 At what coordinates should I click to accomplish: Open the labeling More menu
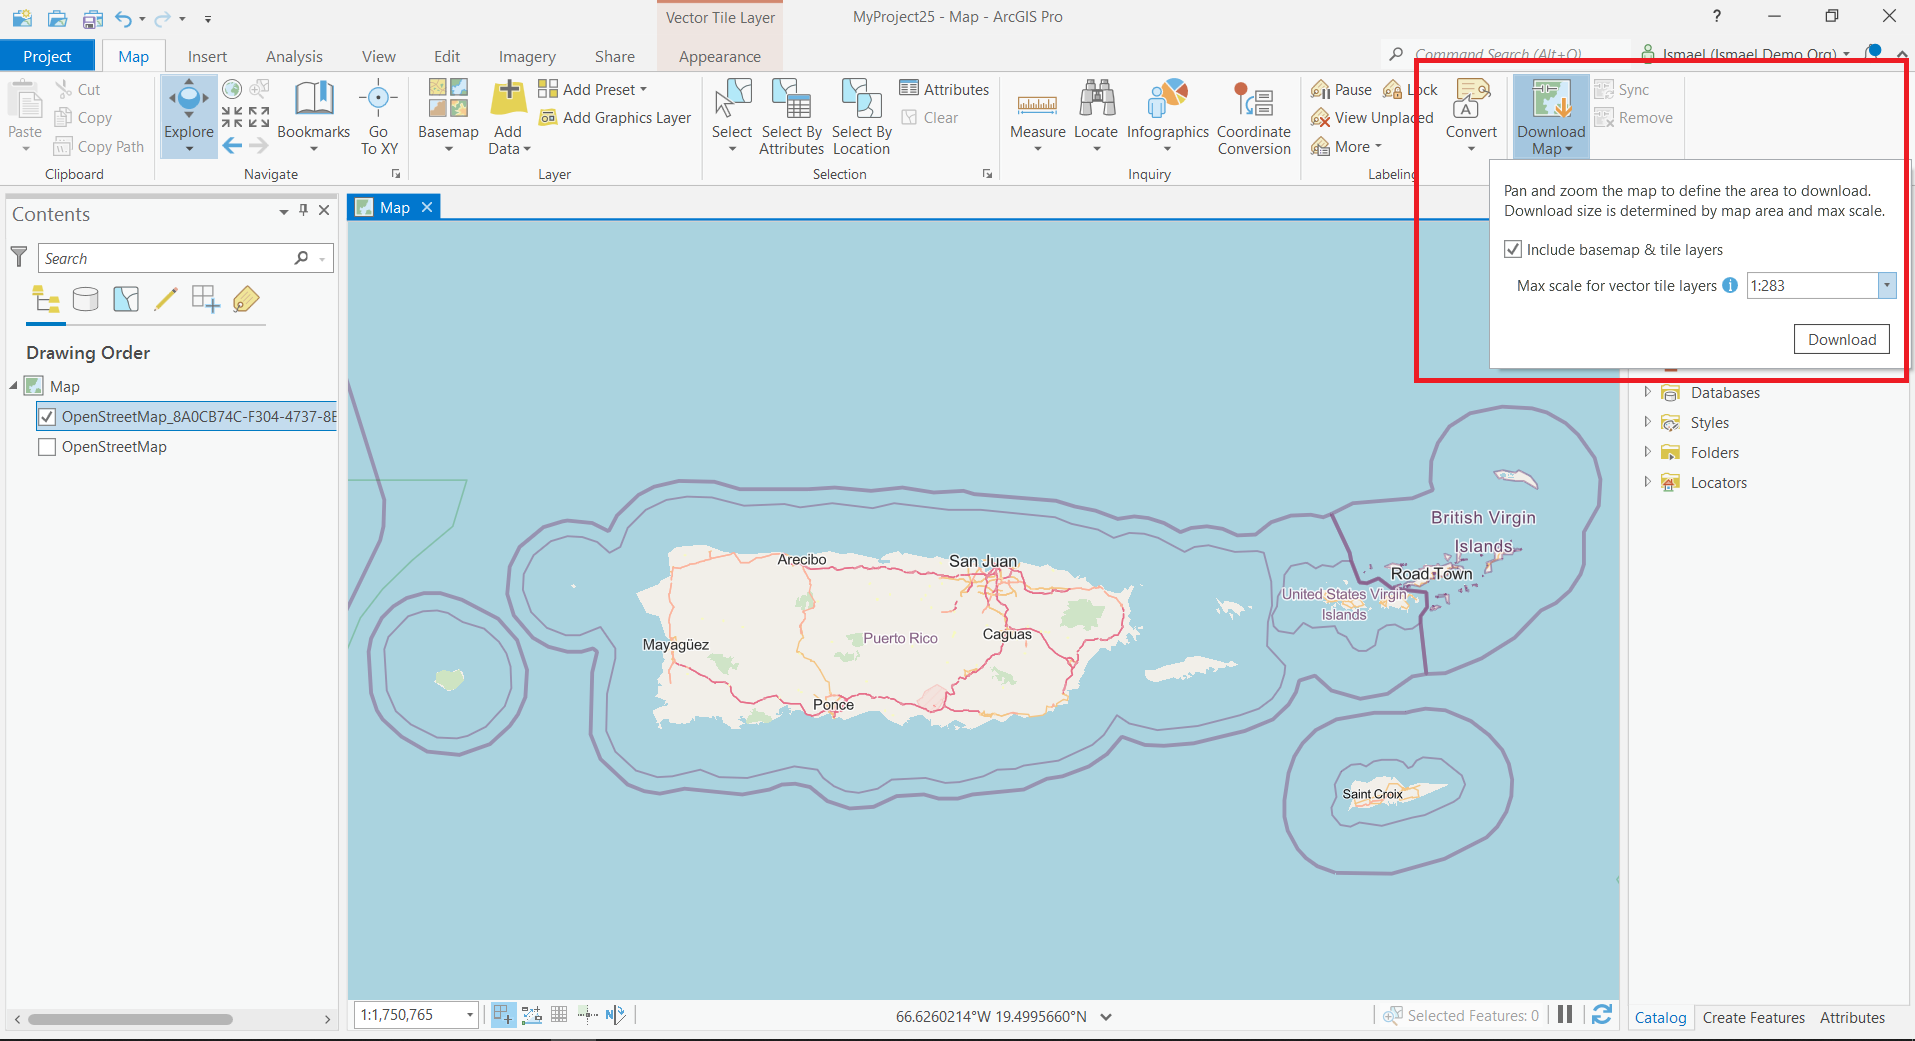(1347, 147)
